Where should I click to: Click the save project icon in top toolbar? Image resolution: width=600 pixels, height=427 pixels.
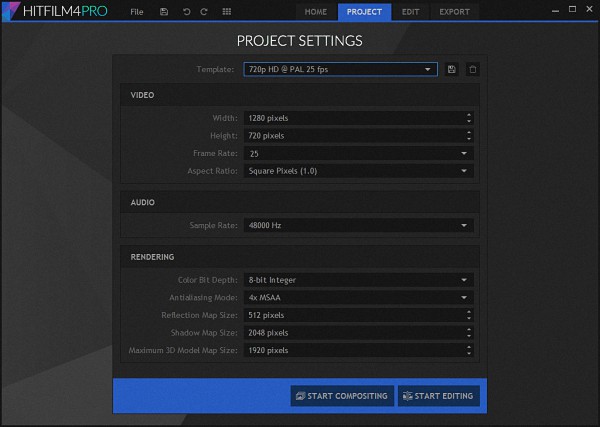coord(164,11)
